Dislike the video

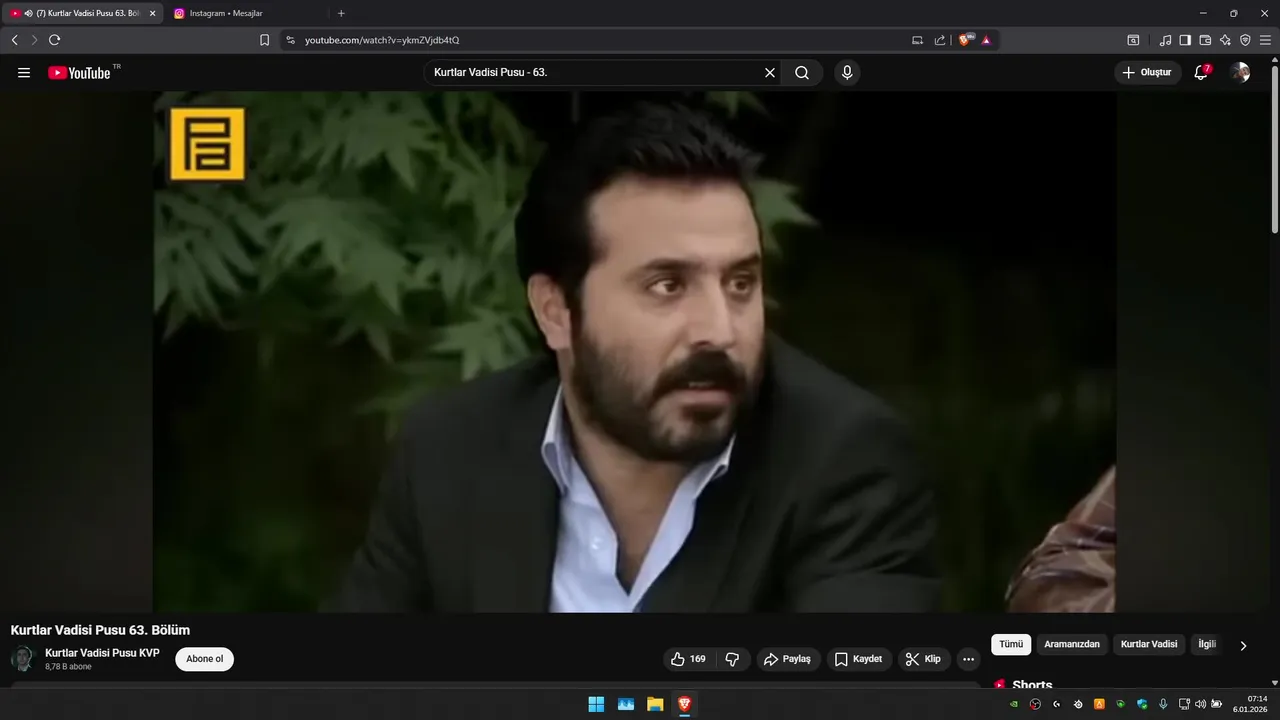[732, 659]
